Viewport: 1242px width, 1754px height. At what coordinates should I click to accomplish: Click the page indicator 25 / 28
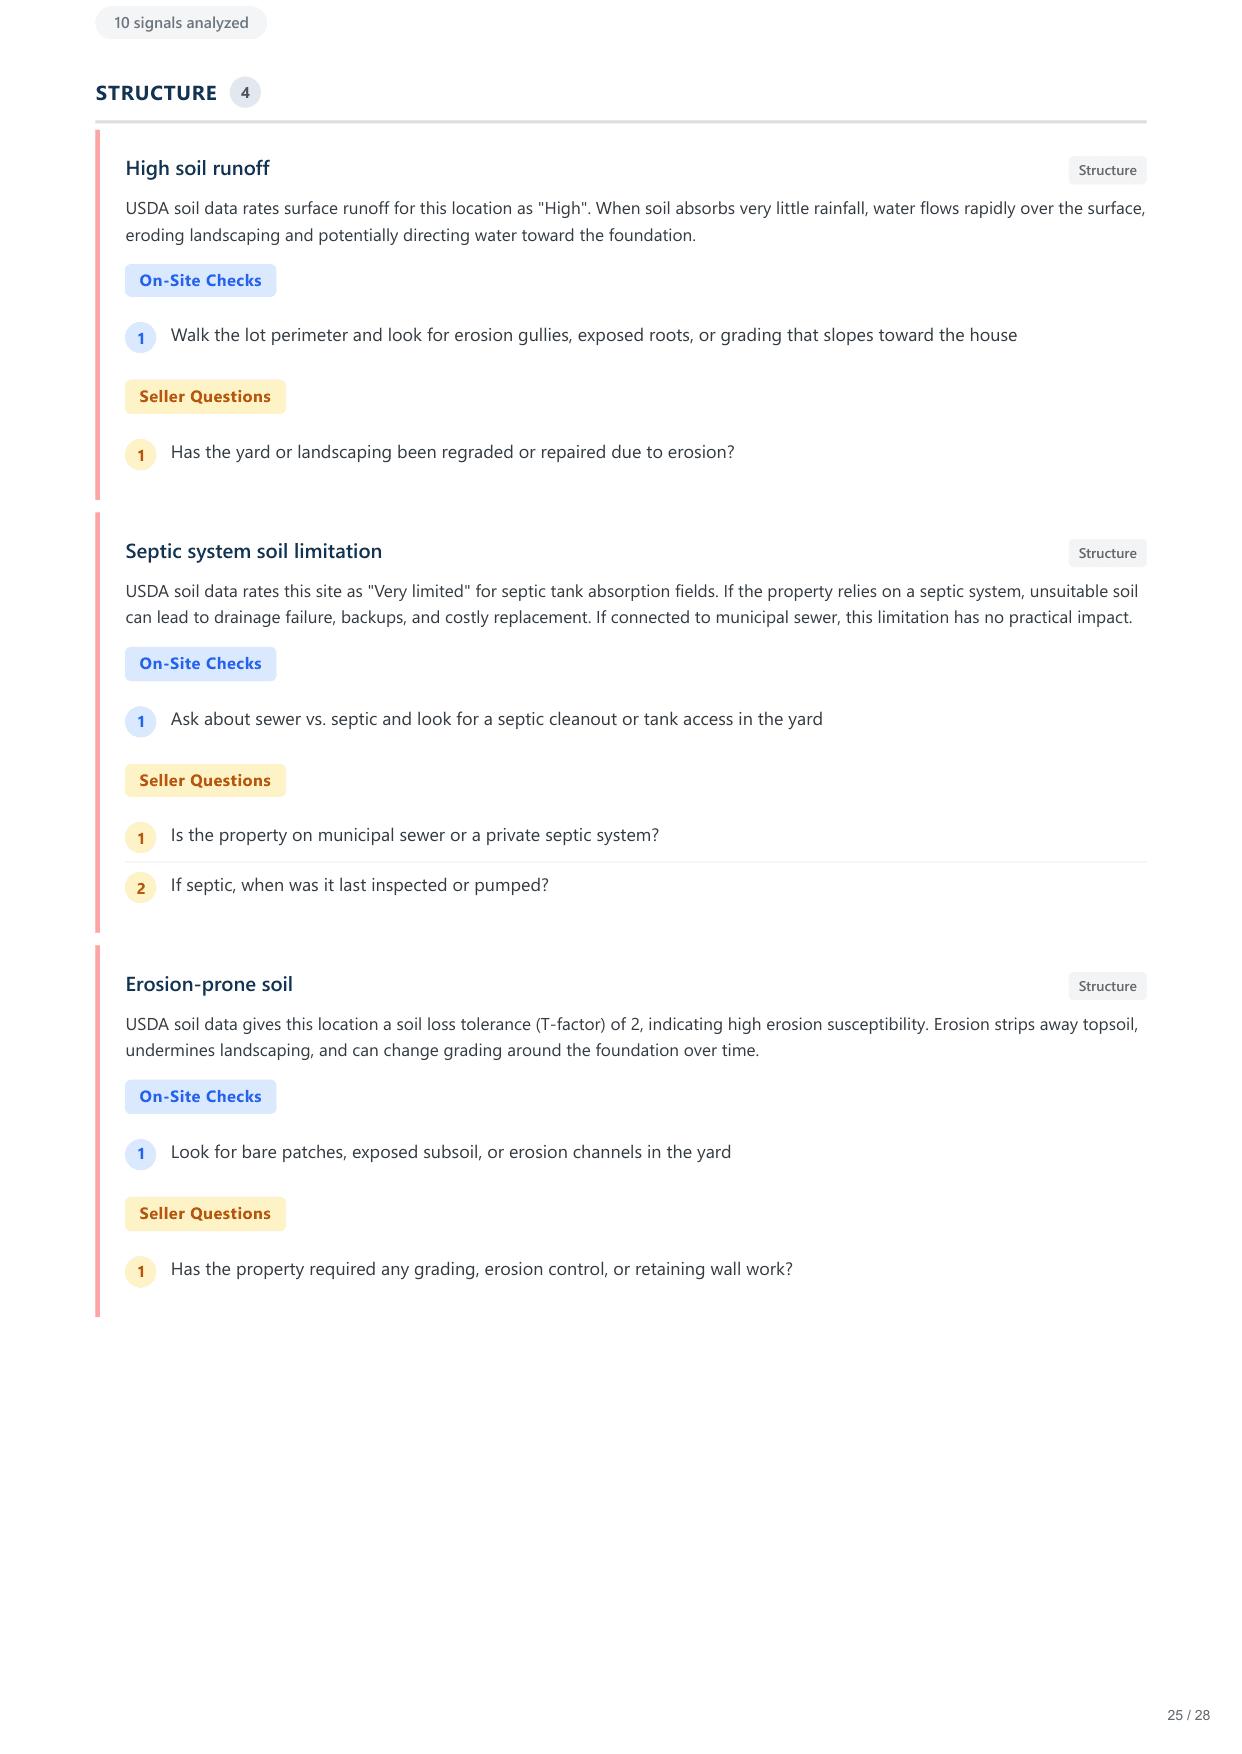pyautogui.click(x=1188, y=1715)
